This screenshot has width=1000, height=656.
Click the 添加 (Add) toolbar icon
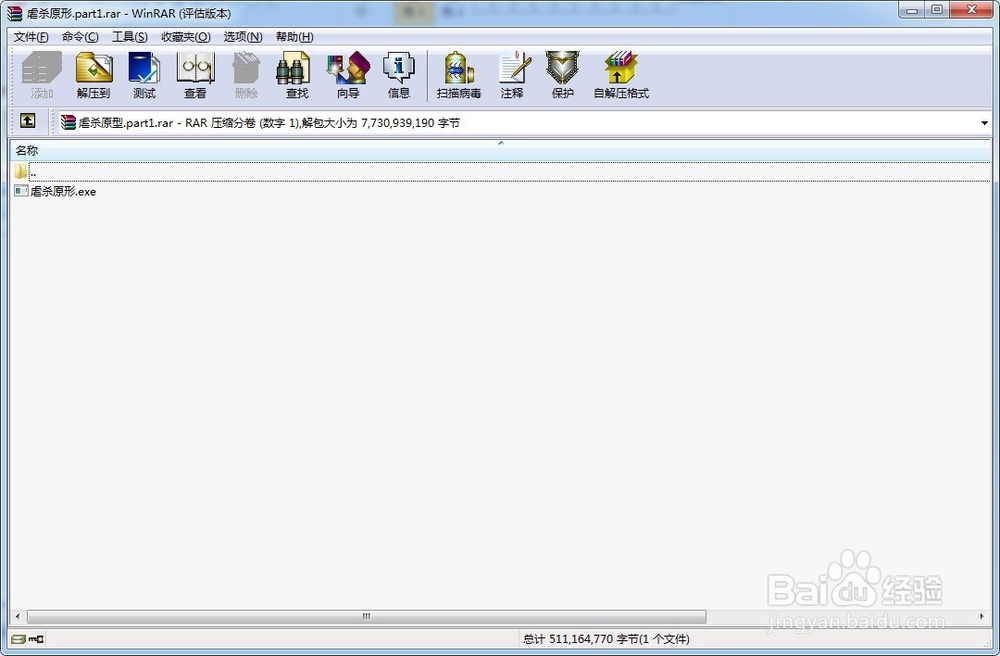(x=42, y=75)
